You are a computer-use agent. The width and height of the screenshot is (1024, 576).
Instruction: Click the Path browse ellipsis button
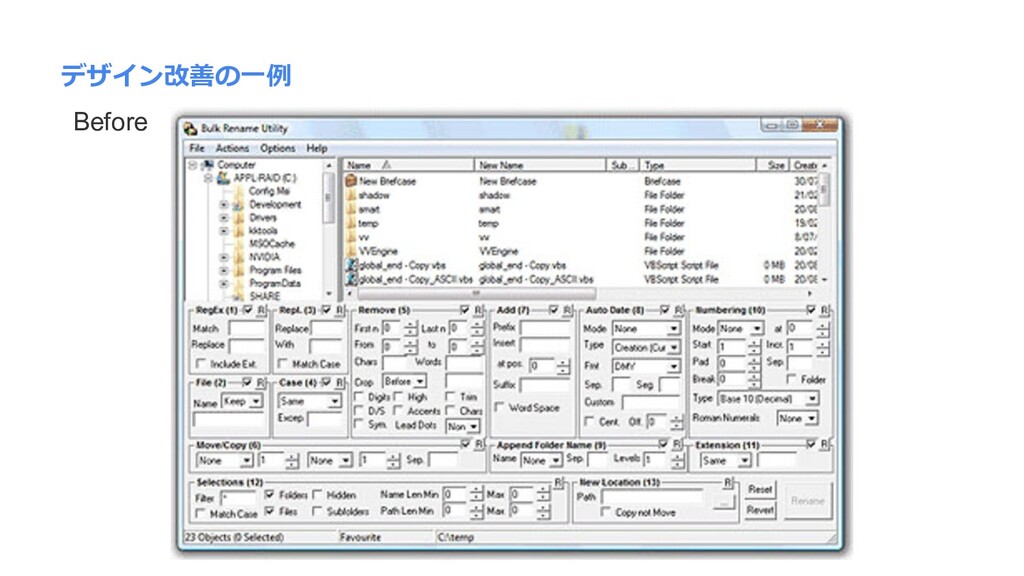[722, 502]
